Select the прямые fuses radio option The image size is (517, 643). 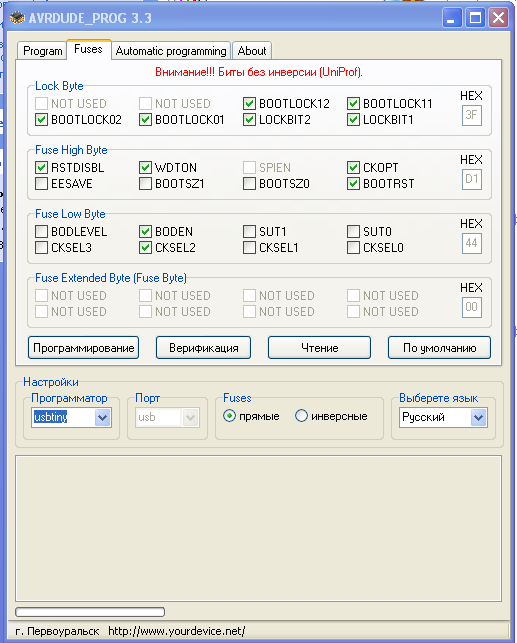[x=230, y=416]
